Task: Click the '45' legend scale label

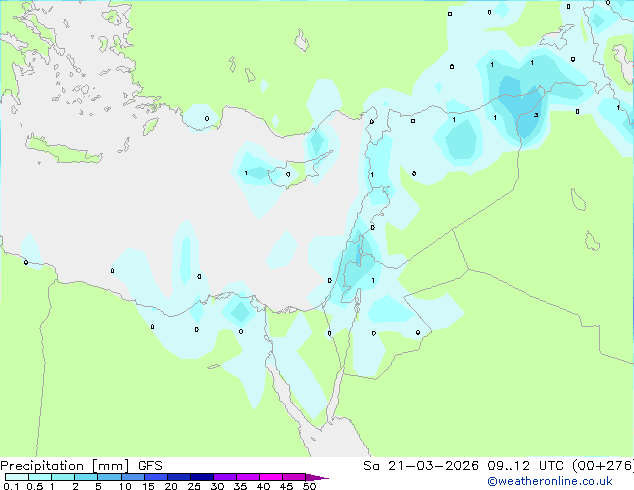Action: 287,486
